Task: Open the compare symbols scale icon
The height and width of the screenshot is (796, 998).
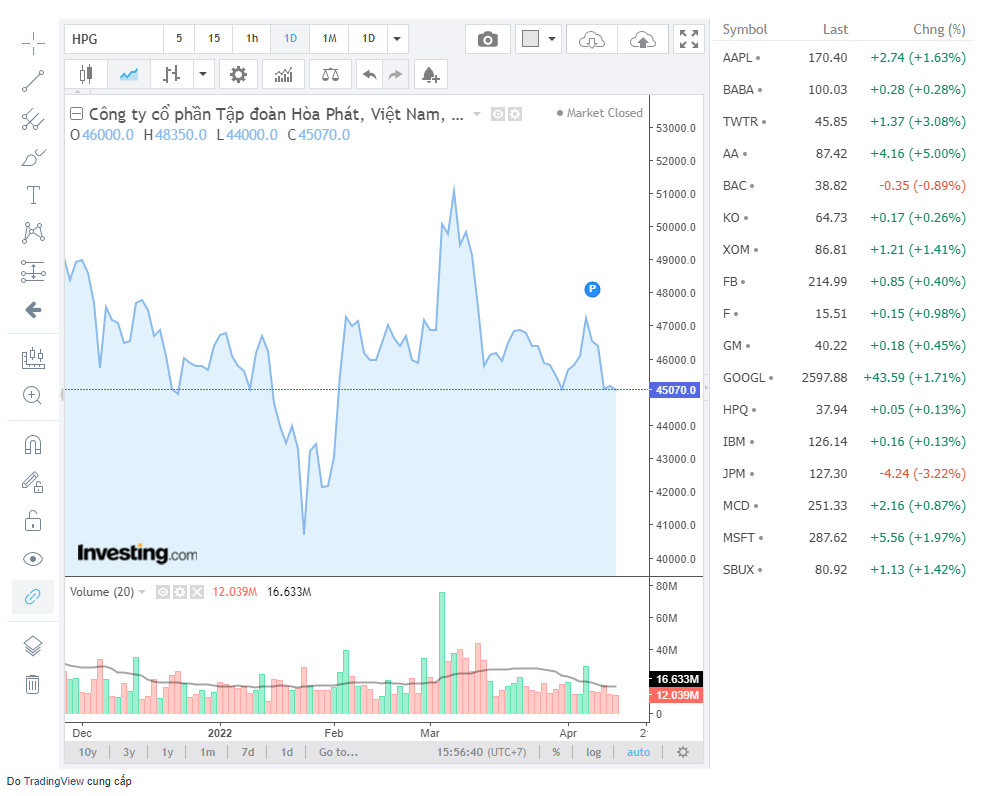Action: [330, 74]
